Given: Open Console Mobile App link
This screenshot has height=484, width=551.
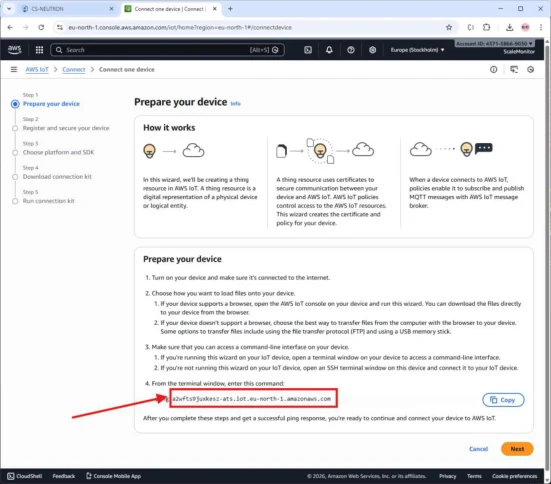Looking at the screenshot, I should [x=114, y=476].
